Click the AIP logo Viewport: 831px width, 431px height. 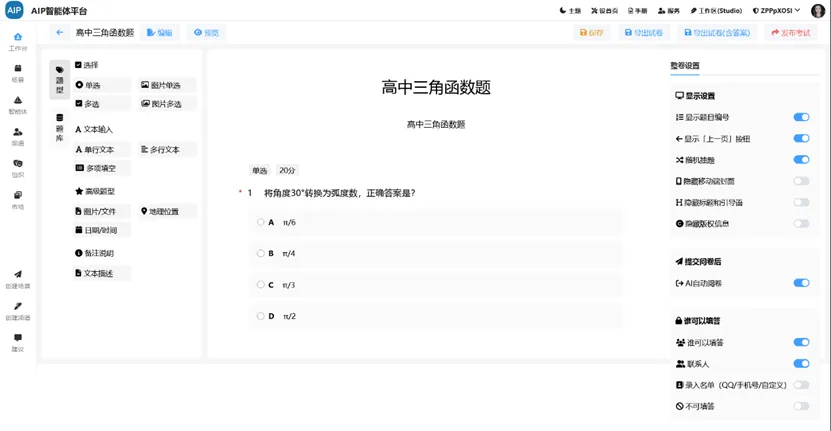(x=14, y=10)
